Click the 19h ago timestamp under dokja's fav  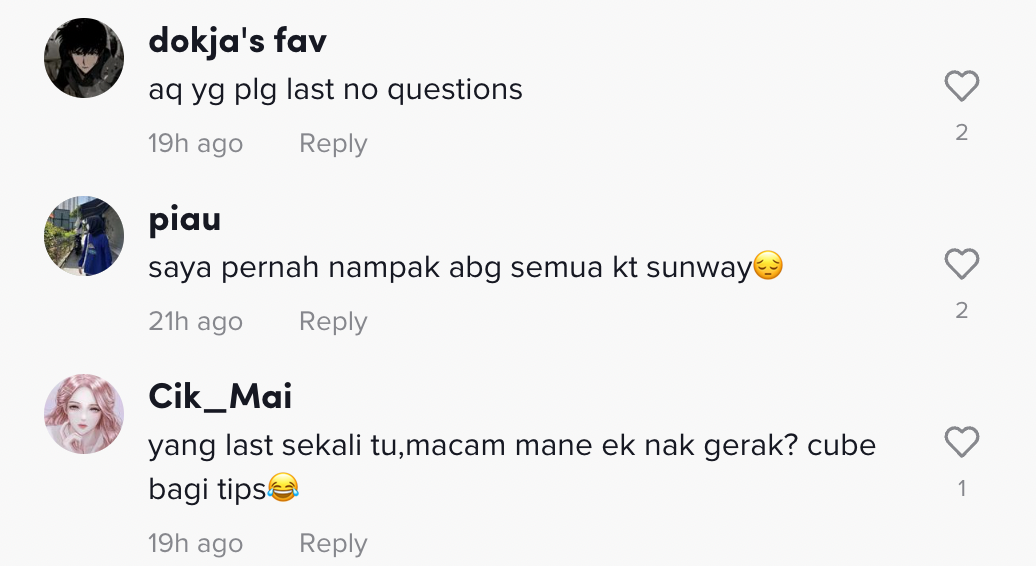click(195, 144)
